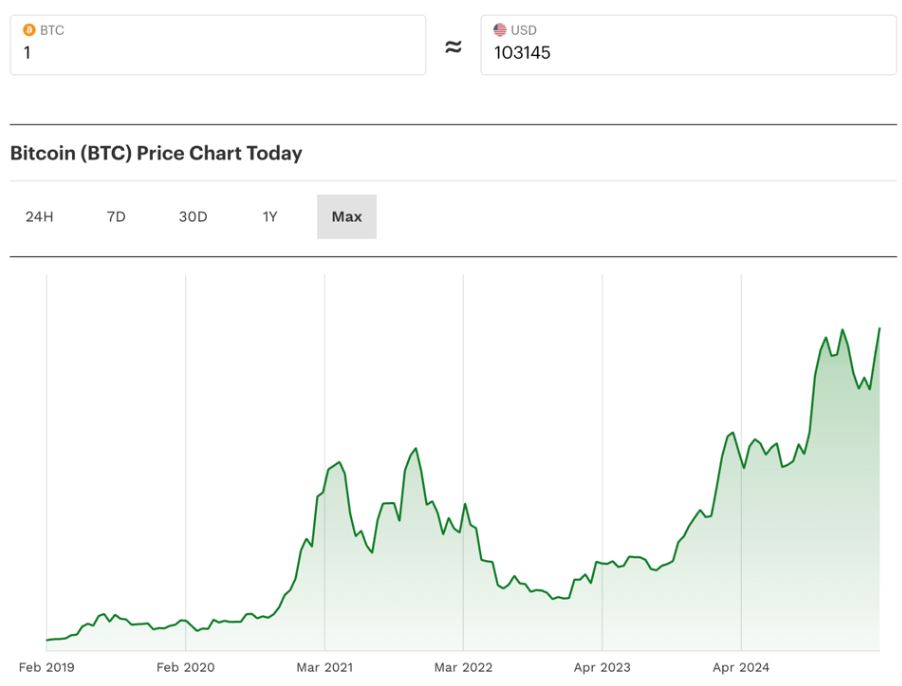
Task: Click the latest price point at chart's right end
Action: point(880,328)
